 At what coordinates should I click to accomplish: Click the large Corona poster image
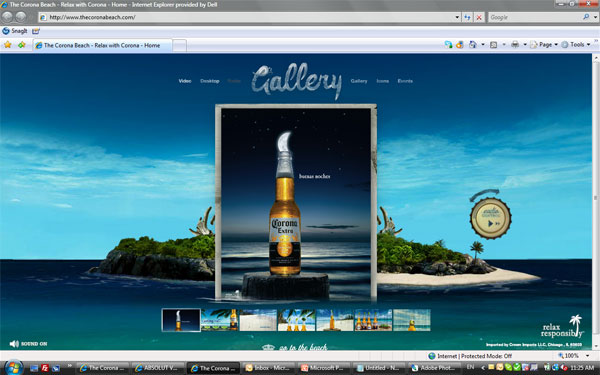coord(296,203)
